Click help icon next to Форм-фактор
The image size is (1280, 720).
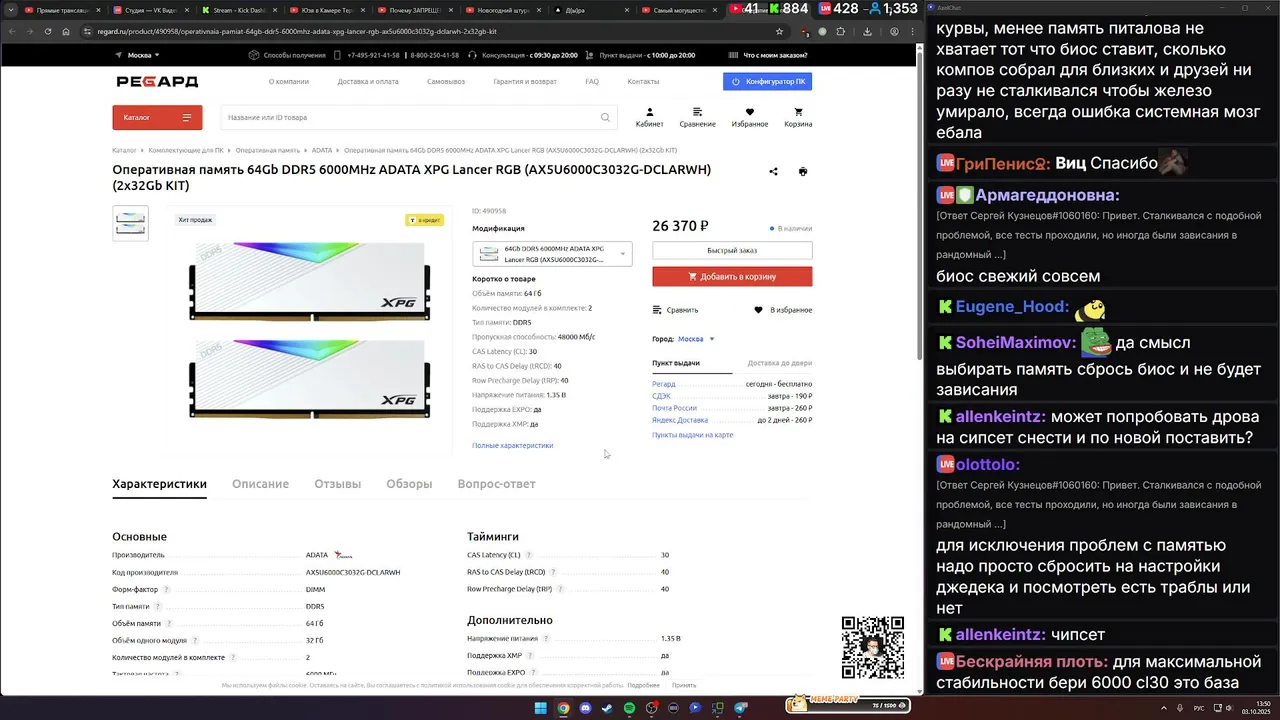point(167,589)
